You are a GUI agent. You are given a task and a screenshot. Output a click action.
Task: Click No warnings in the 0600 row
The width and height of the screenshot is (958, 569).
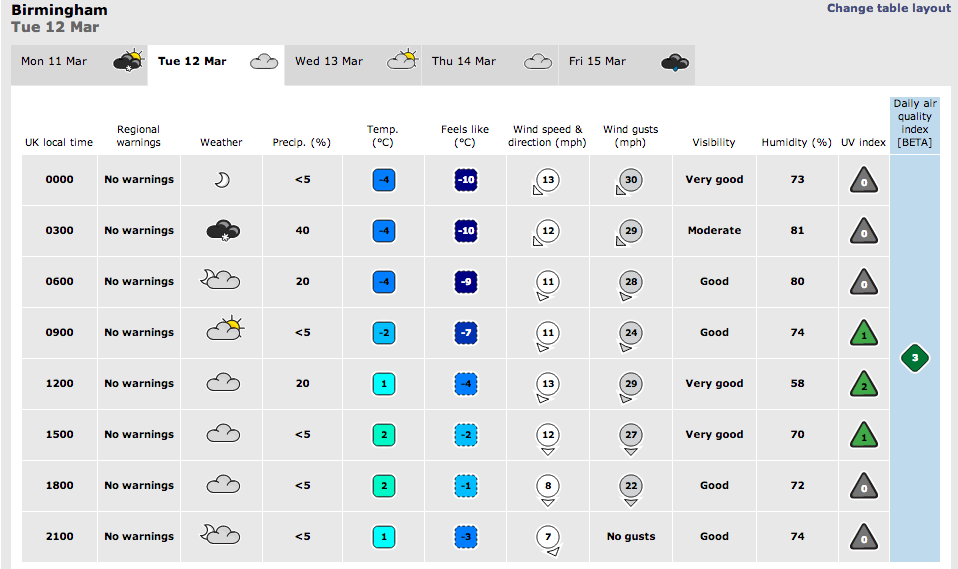coord(139,281)
